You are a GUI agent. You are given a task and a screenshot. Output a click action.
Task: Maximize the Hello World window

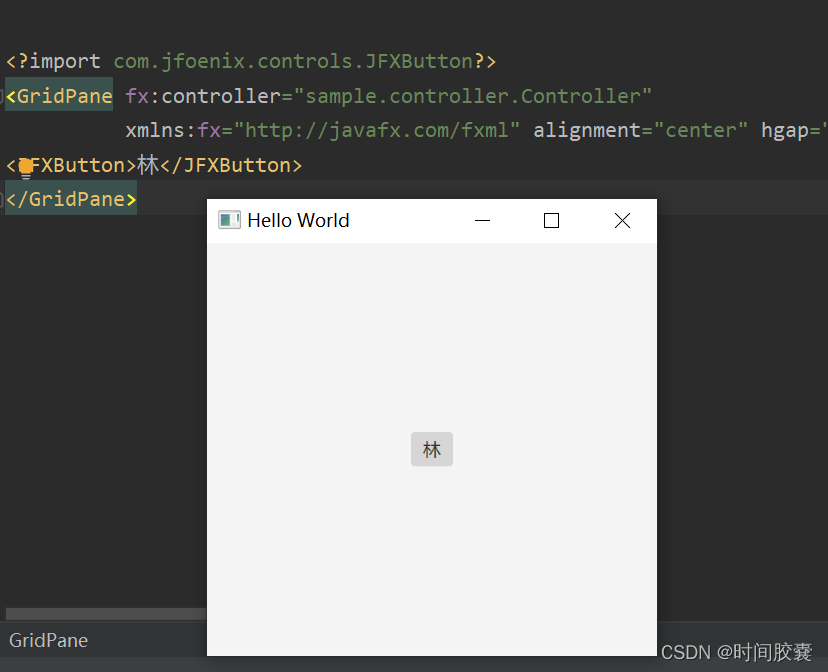coord(551,221)
